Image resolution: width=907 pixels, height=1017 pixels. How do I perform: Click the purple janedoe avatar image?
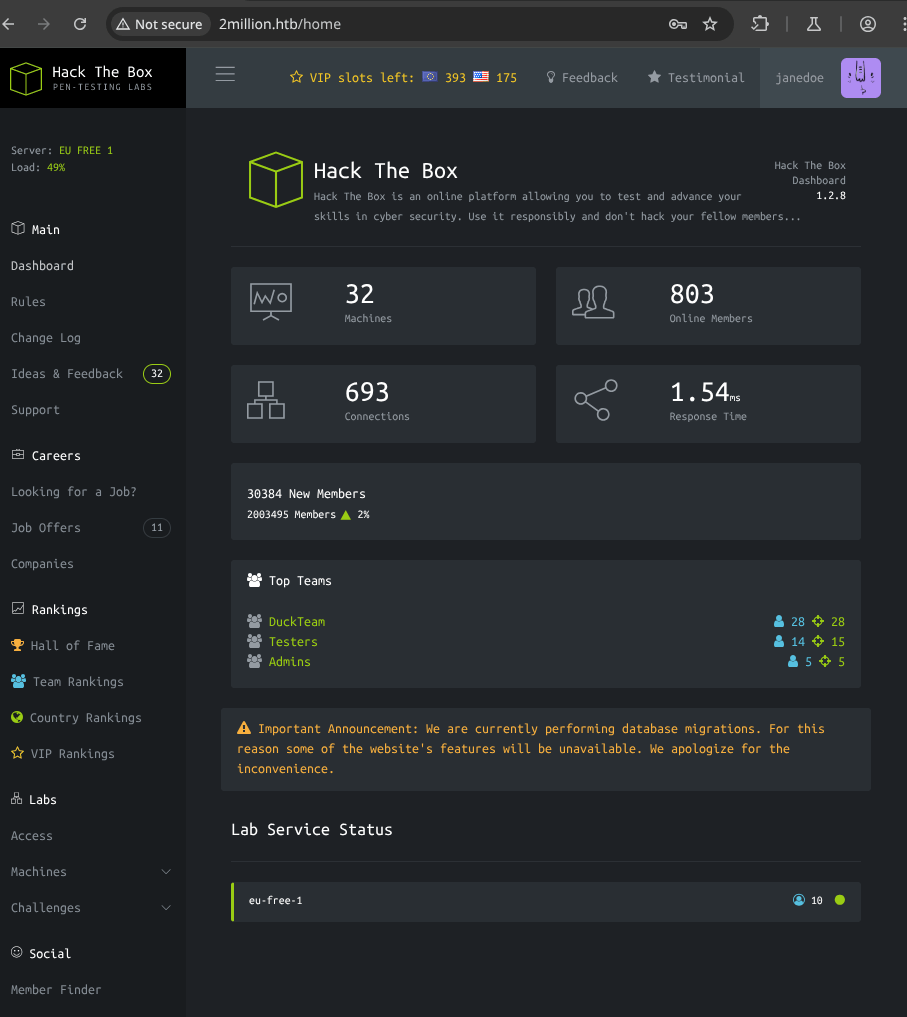[x=860, y=78]
